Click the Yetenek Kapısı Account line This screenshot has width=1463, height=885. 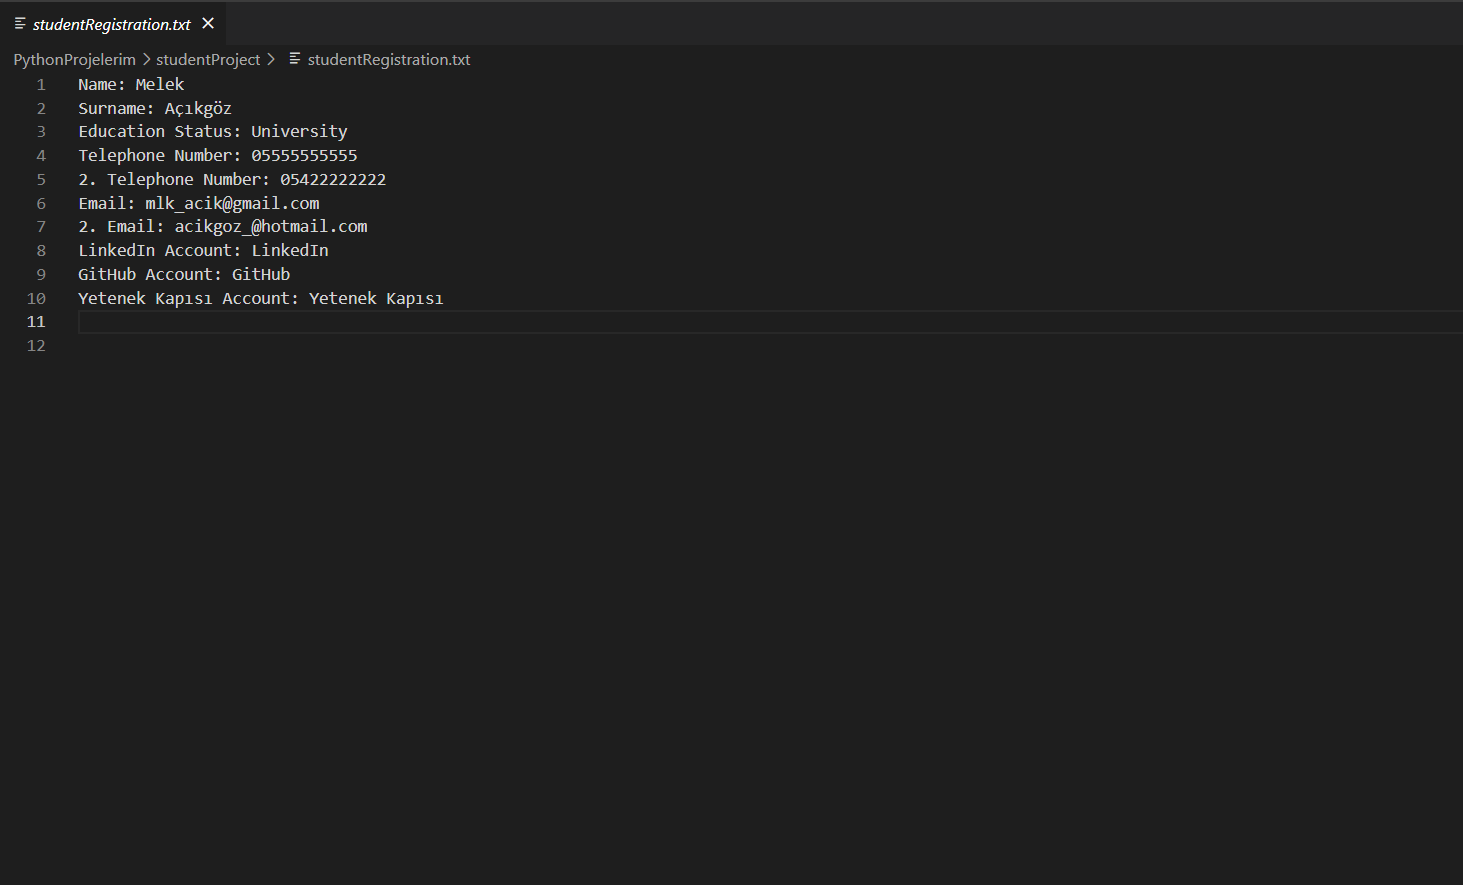[x=260, y=298]
